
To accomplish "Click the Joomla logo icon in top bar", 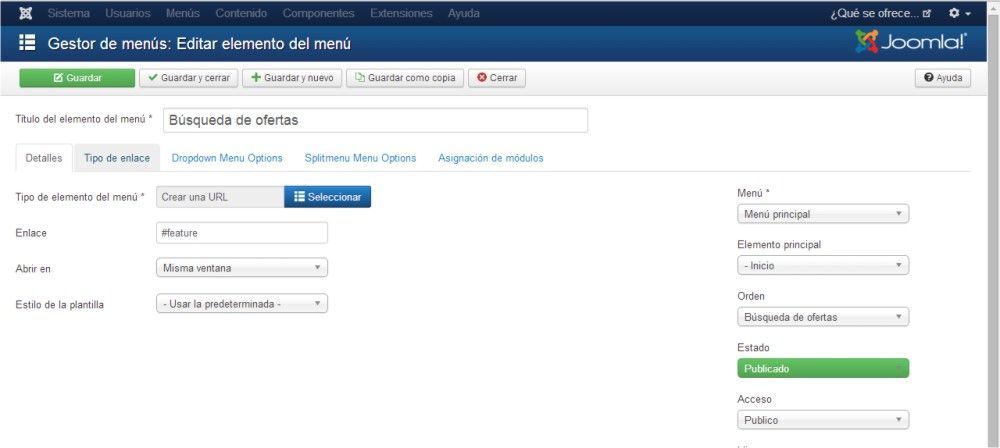I will point(26,13).
